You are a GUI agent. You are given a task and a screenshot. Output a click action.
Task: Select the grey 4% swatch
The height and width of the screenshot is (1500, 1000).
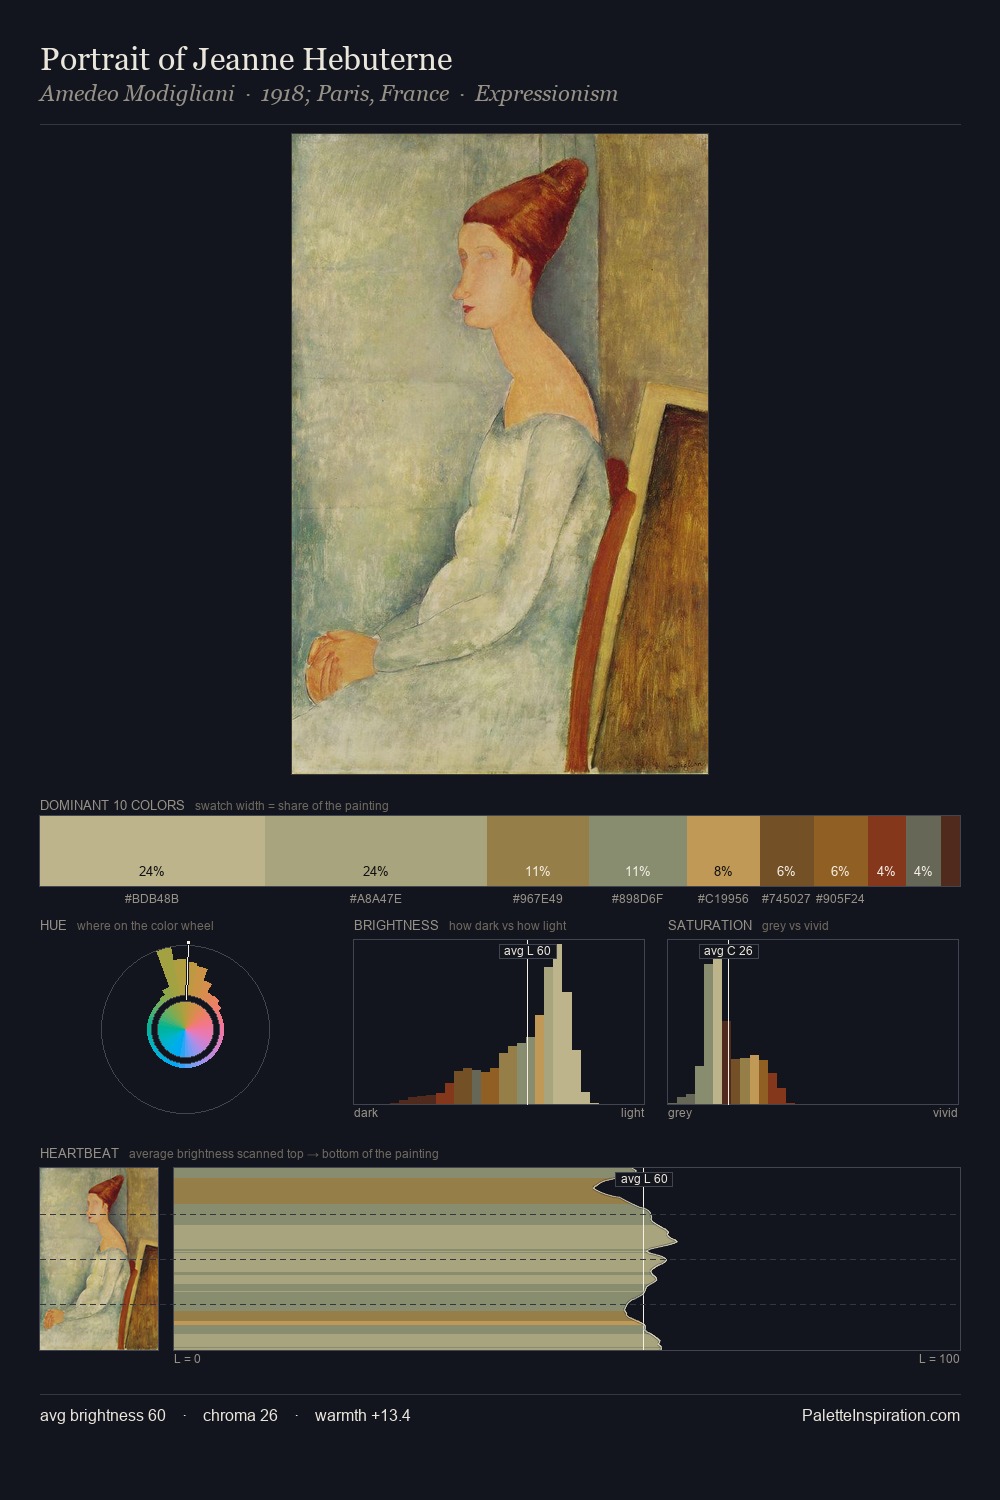click(923, 851)
